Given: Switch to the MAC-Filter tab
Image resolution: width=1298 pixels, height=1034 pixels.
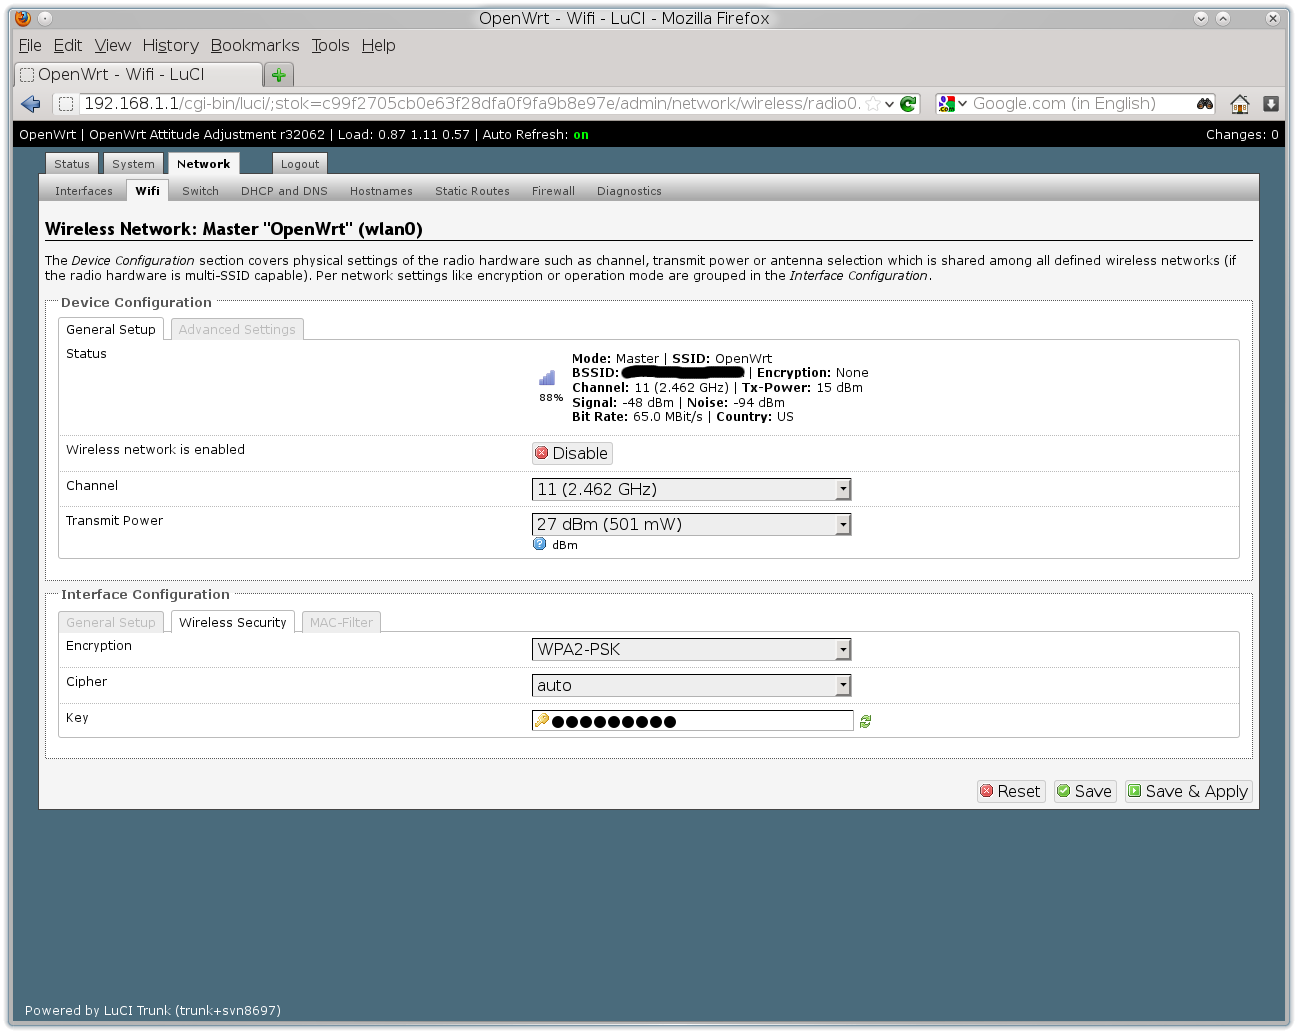Looking at the screenshot, I should point(341,622).
